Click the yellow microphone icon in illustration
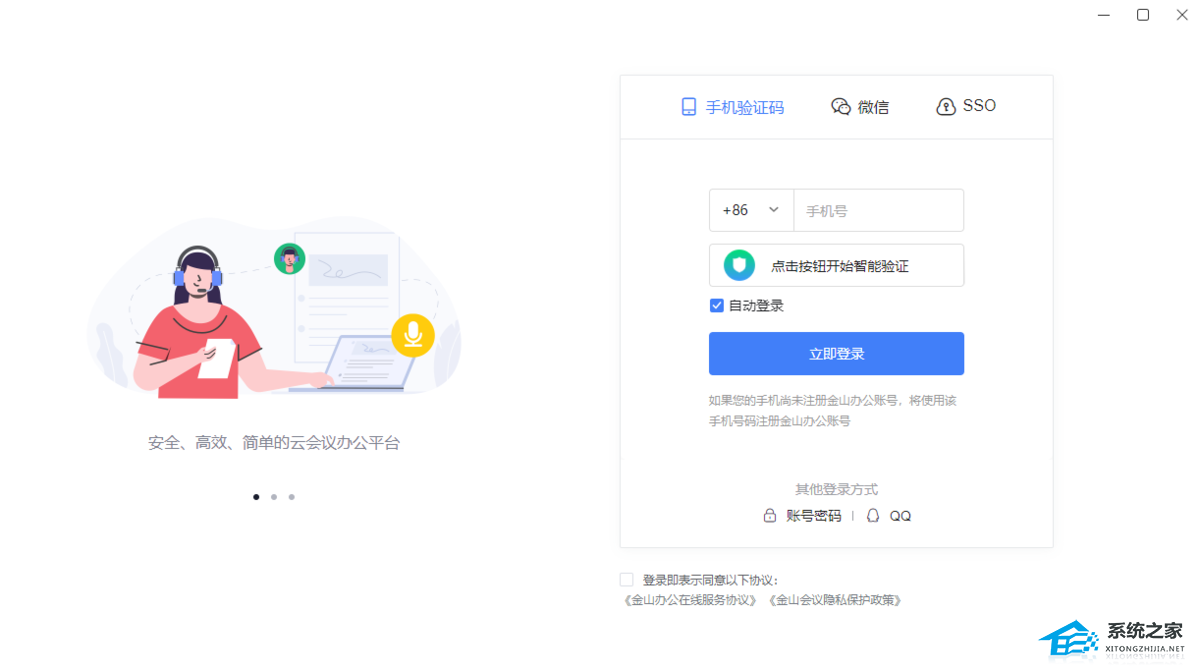This screenshot has height=667, width=1200. (412, 335)
